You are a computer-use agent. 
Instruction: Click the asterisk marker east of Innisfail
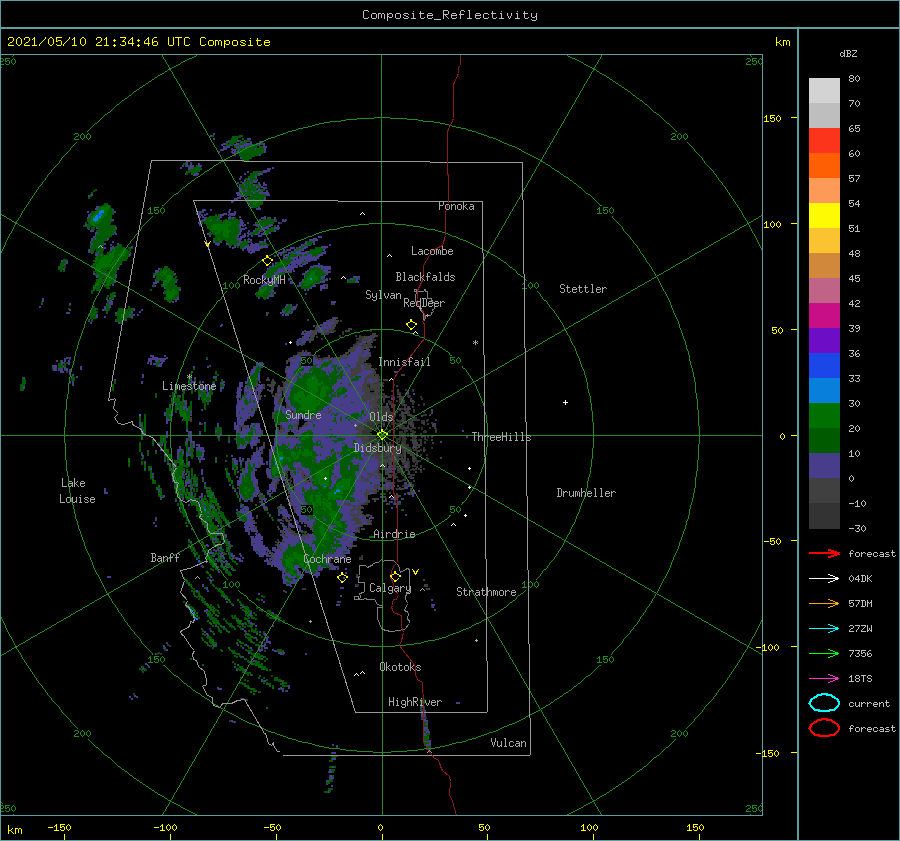pos(475,343)
